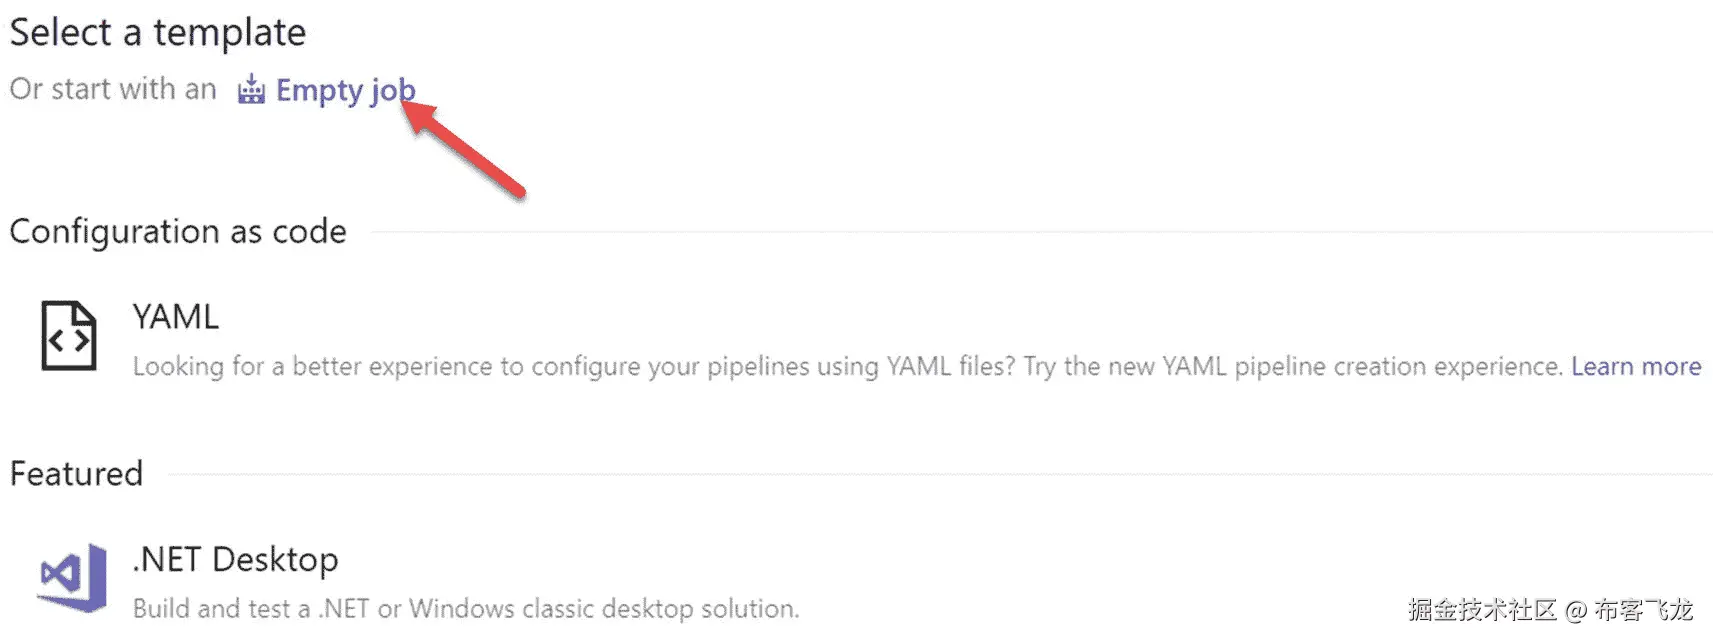The width and height of the screenshot is (1713, 643).
Task: Click the YAML pipeline description text
Action: [x=847, y=366]
